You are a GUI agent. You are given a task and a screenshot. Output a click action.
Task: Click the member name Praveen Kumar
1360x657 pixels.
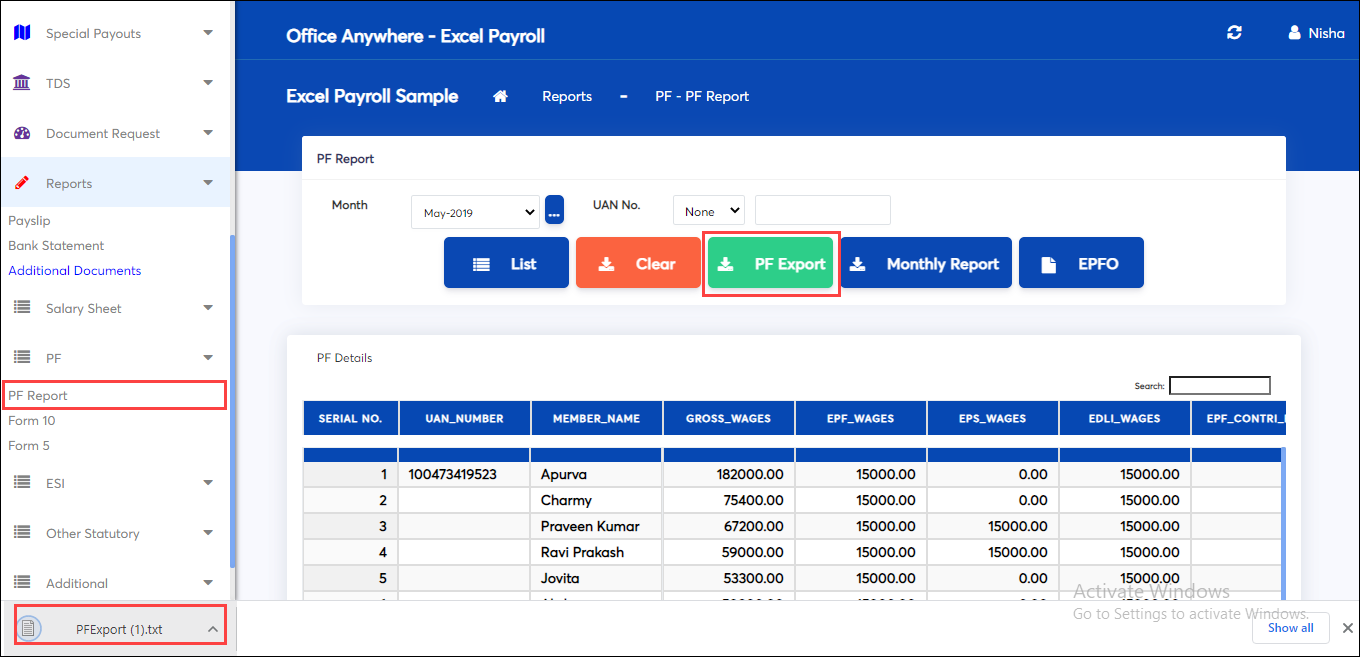pyautogui.click(x=590, y=526)
